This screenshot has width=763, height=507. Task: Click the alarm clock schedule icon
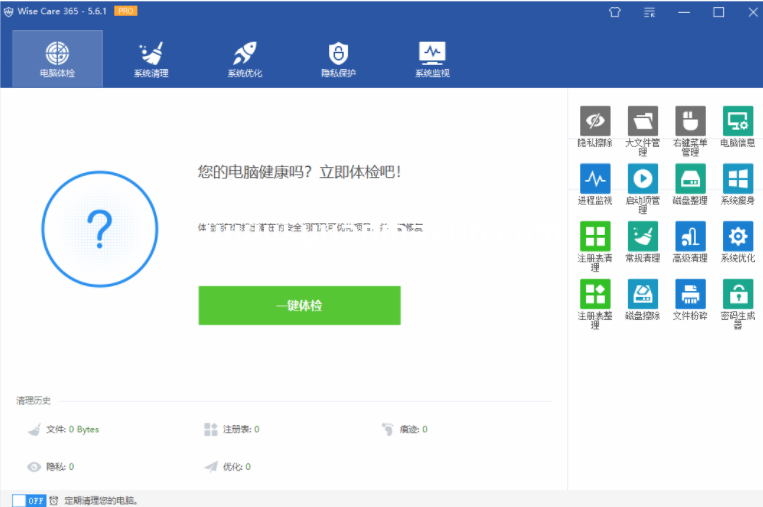[54, 500]
